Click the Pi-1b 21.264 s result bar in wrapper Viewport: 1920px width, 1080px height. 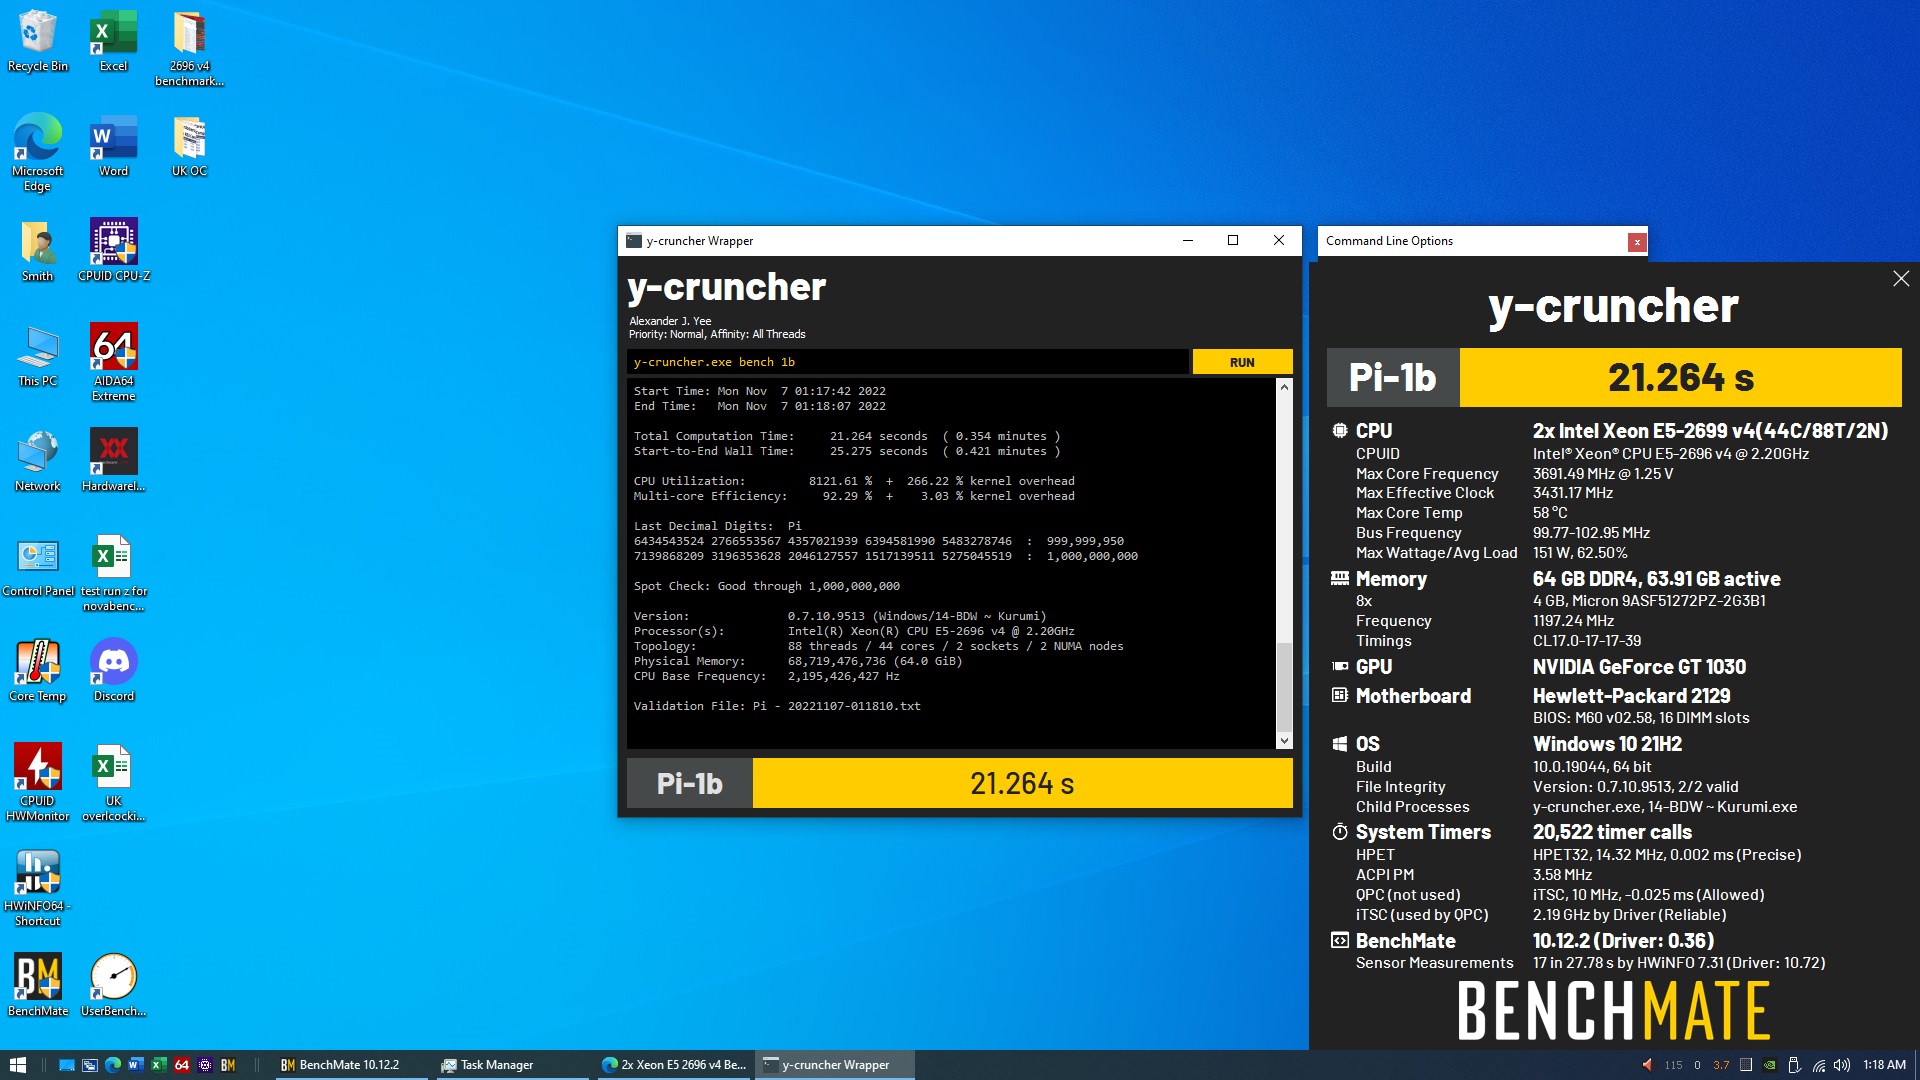point(960,783)
